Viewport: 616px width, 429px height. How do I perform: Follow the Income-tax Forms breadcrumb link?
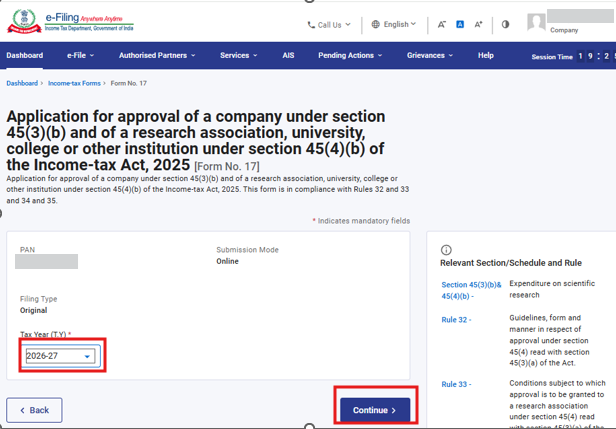point(74,84)
